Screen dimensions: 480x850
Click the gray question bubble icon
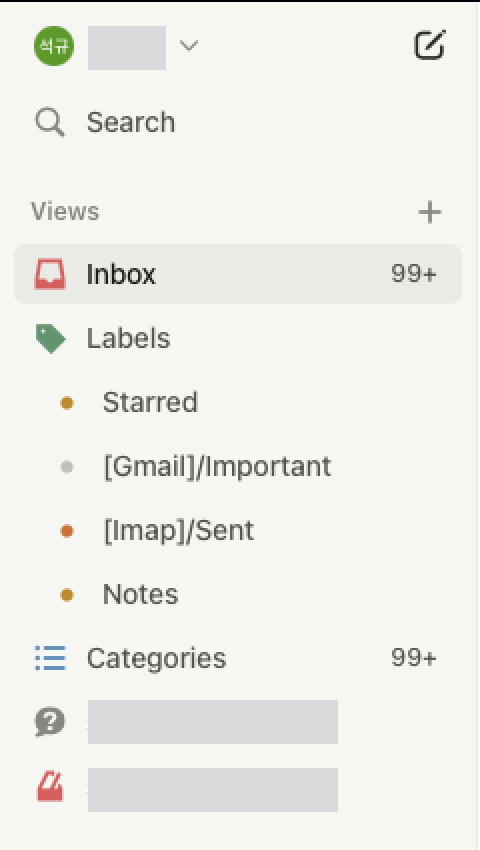tap(50, 723)
